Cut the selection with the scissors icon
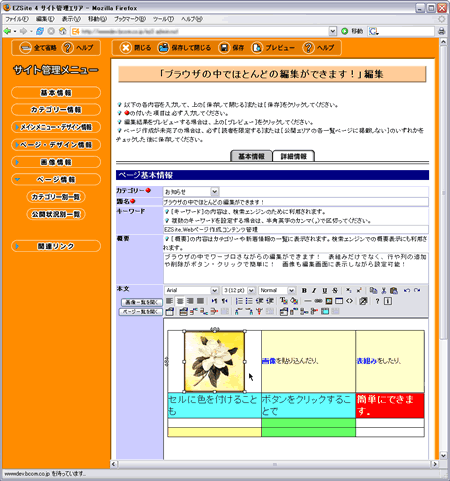The height and width of the screenshot is (481, 450). point(384,290)
